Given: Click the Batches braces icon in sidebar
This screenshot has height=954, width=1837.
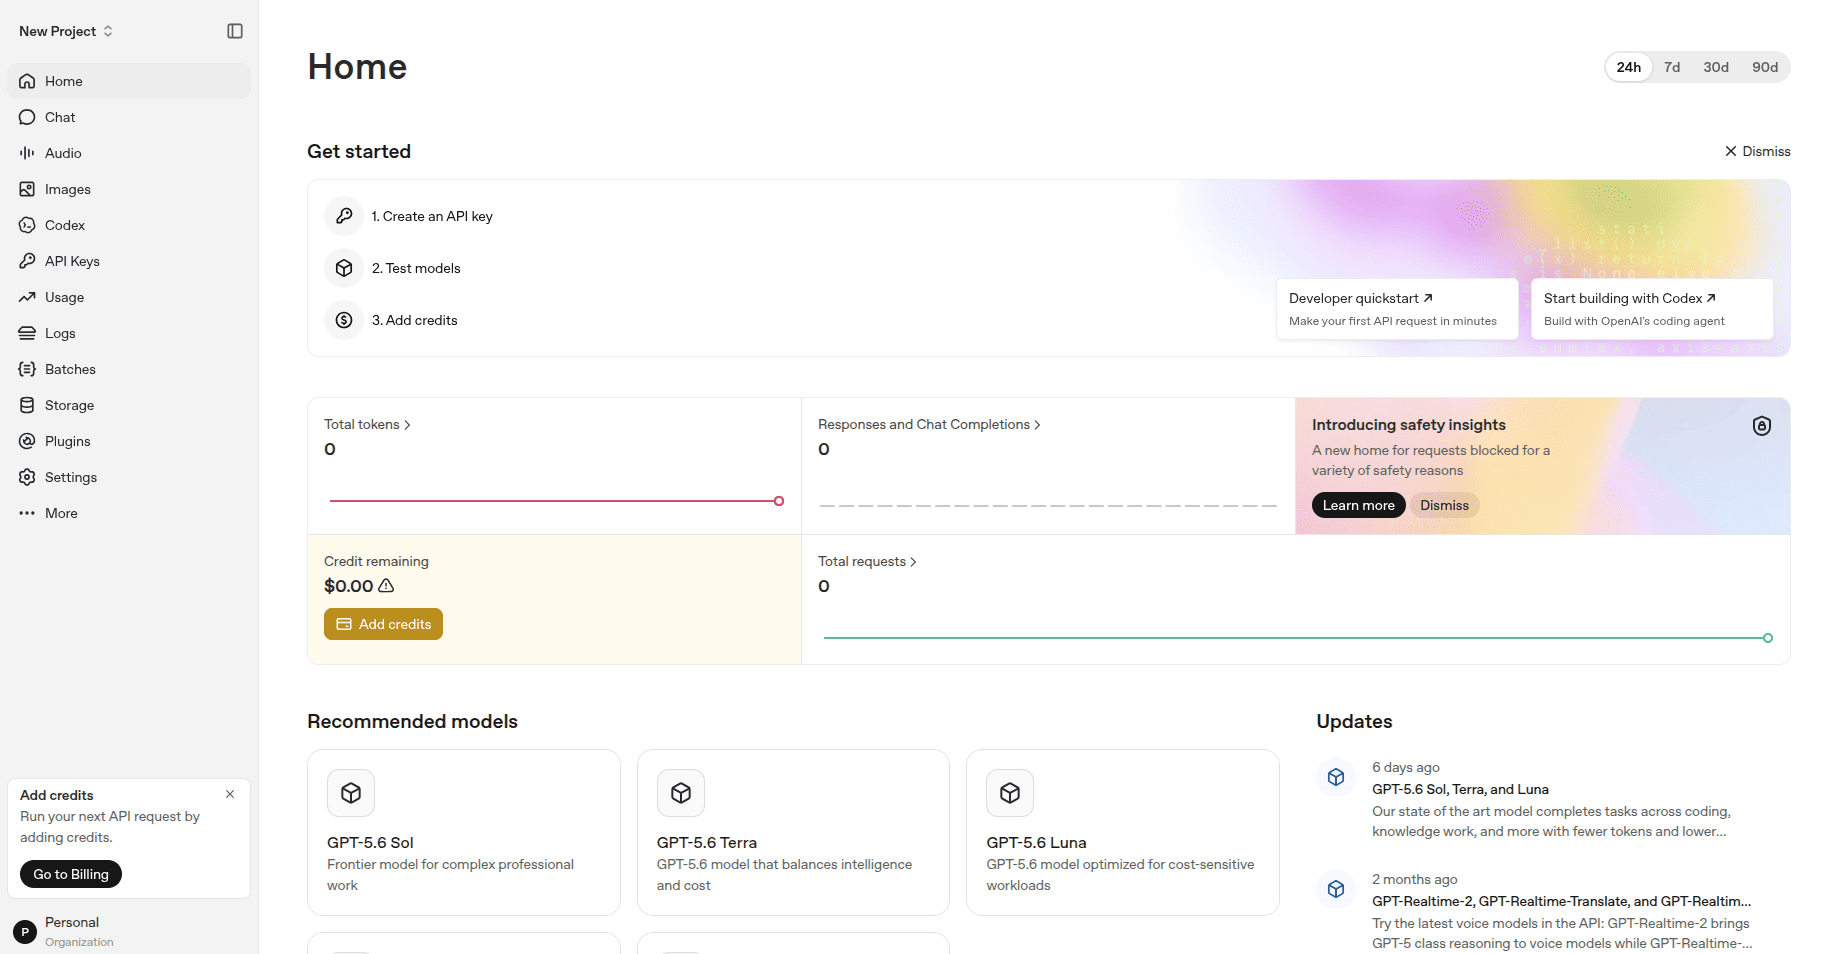Looking at the screenshot, I should click(27, 369).
